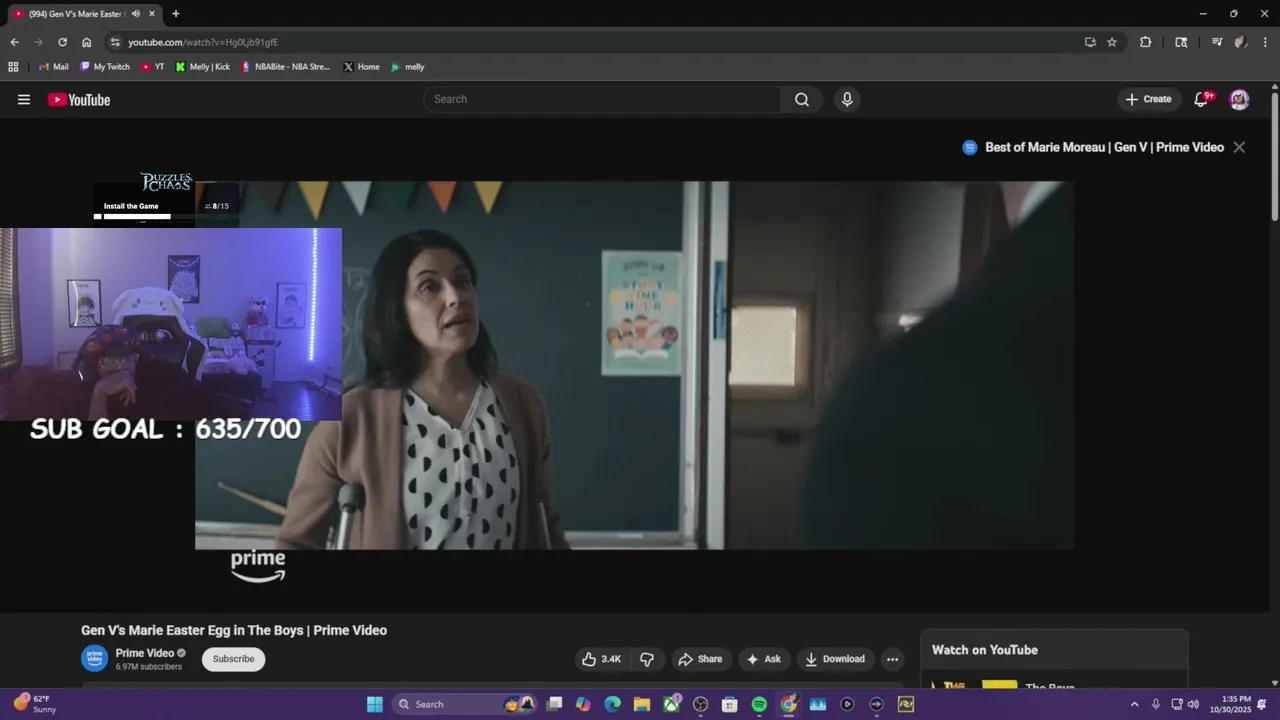The height and width of the screenshot is (720, 1280).
Task: Open the clock showing 1:35 PM
Action: 1236,704
